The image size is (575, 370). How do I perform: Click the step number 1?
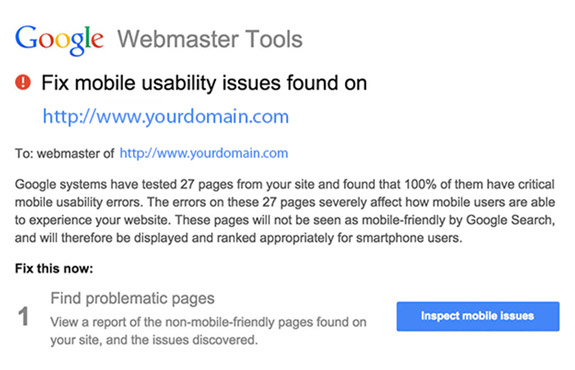coord(23,316)
